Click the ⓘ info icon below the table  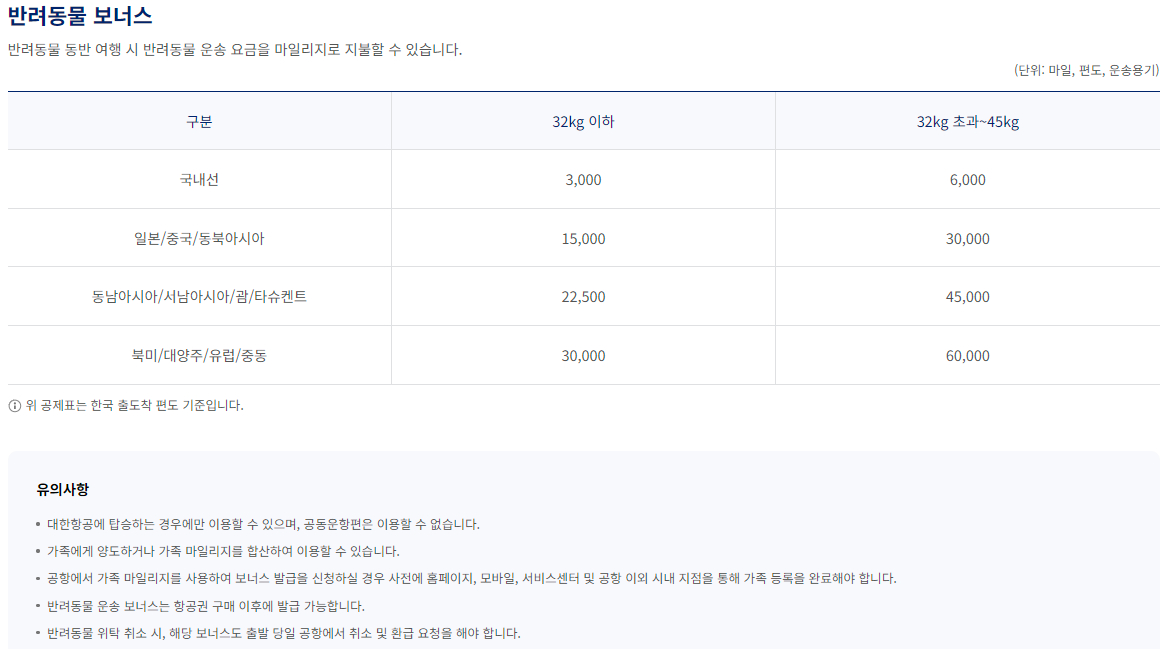tap(14, 404)
